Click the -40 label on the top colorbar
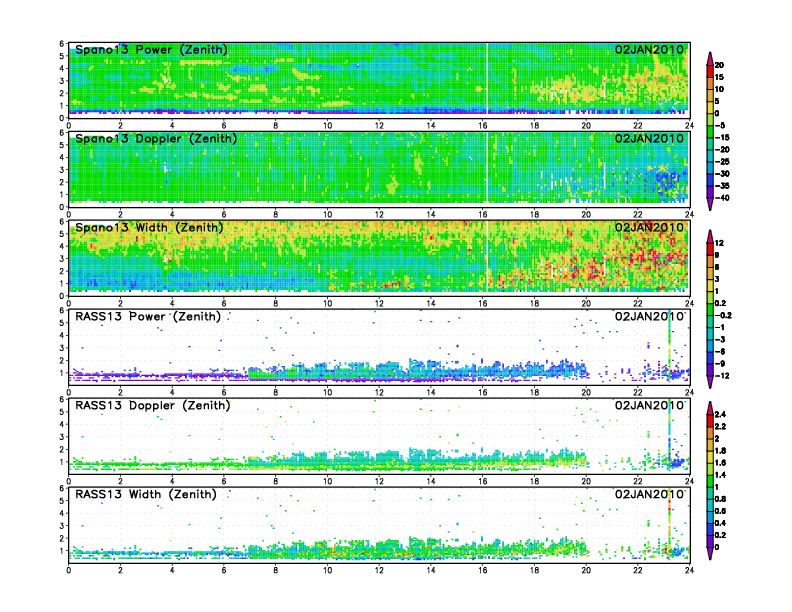This screenshot has width=792, height=612. [722, 198]
